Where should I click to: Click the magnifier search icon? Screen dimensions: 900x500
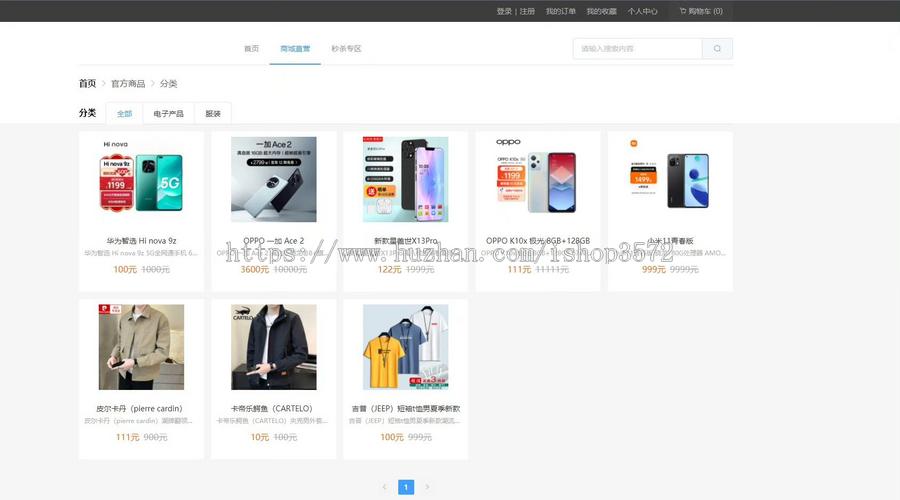[717, 49]
